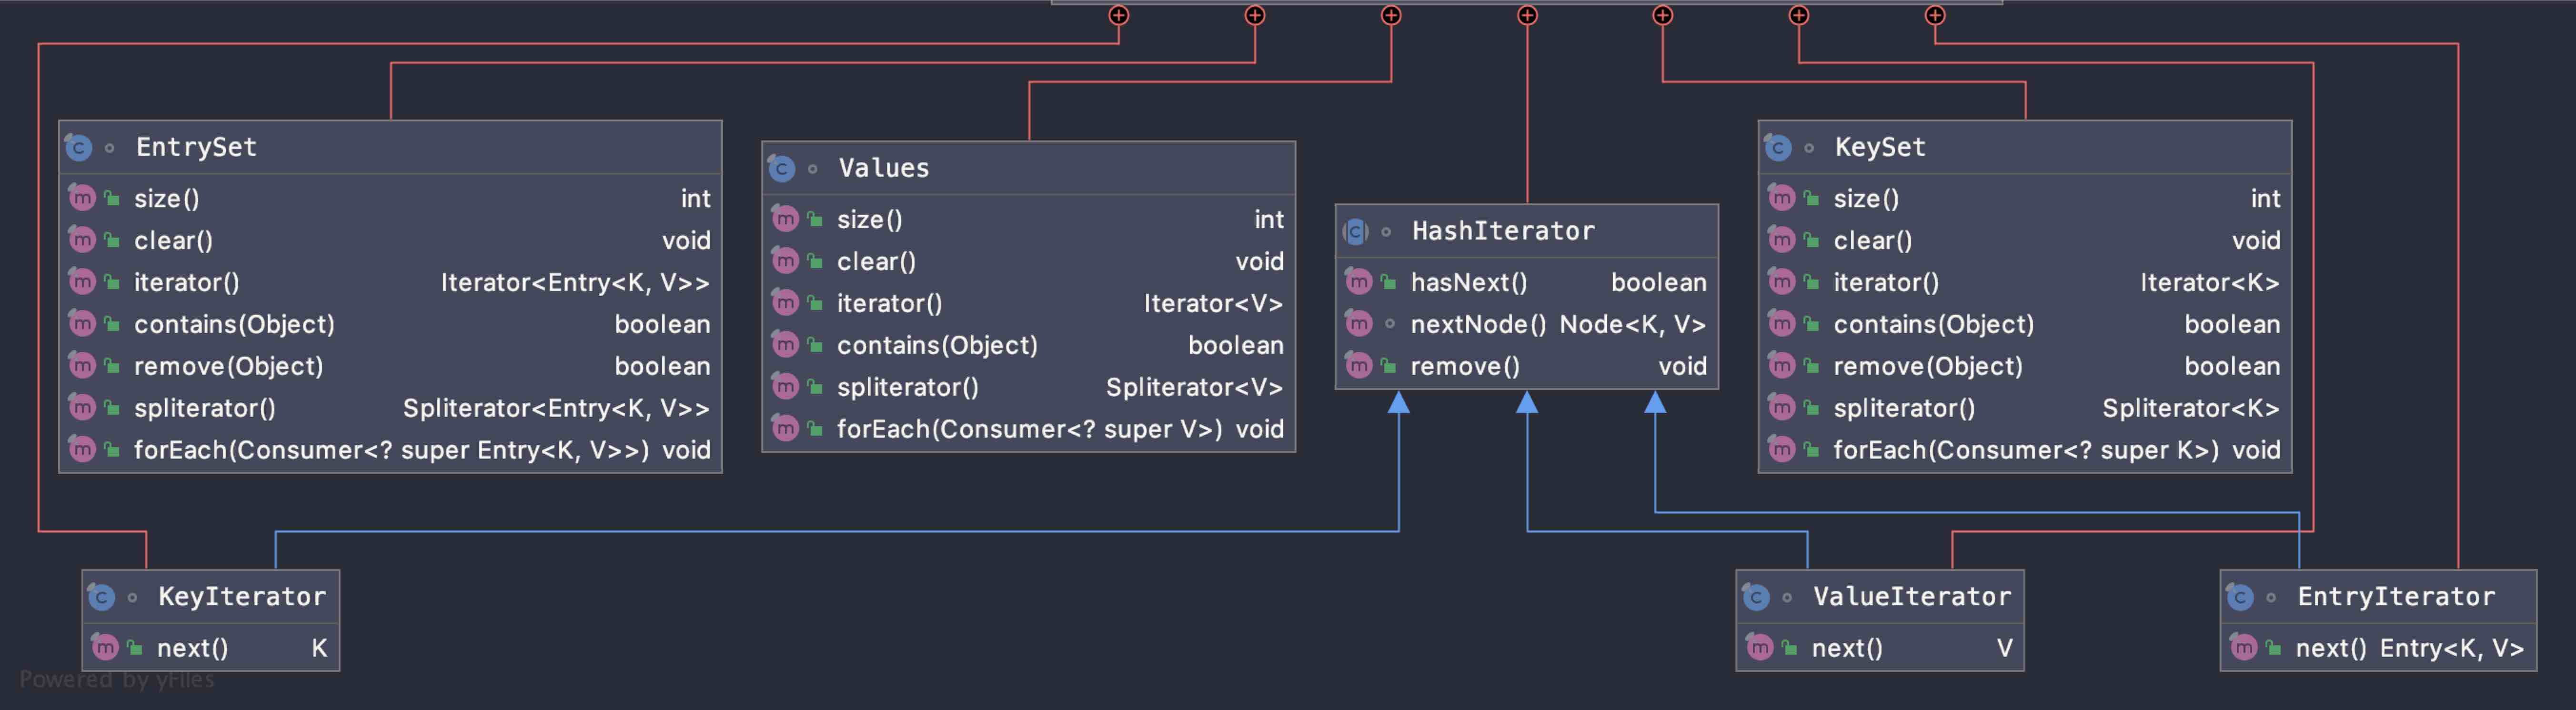Viewport: 2576px width, 710px height.
Task: Click the leftmost red inner-class plus connector
Action: (1119, 15)
